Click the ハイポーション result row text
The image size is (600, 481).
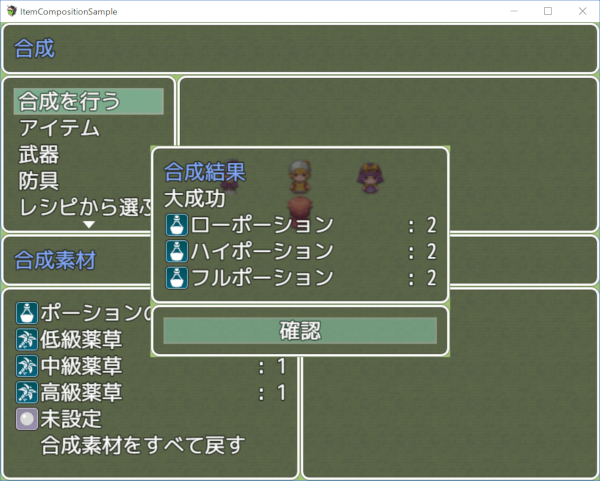[262, 251]
